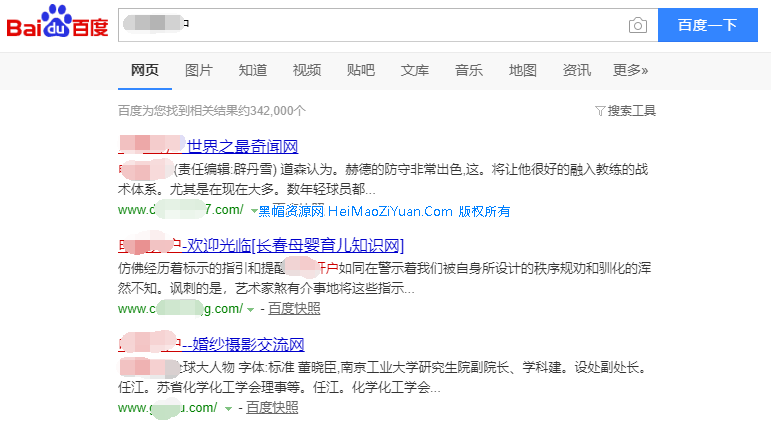The height and width of the screenshot is (423, 771).
Task: Open 搜索工具 filter tools
Action: [625, 110]
